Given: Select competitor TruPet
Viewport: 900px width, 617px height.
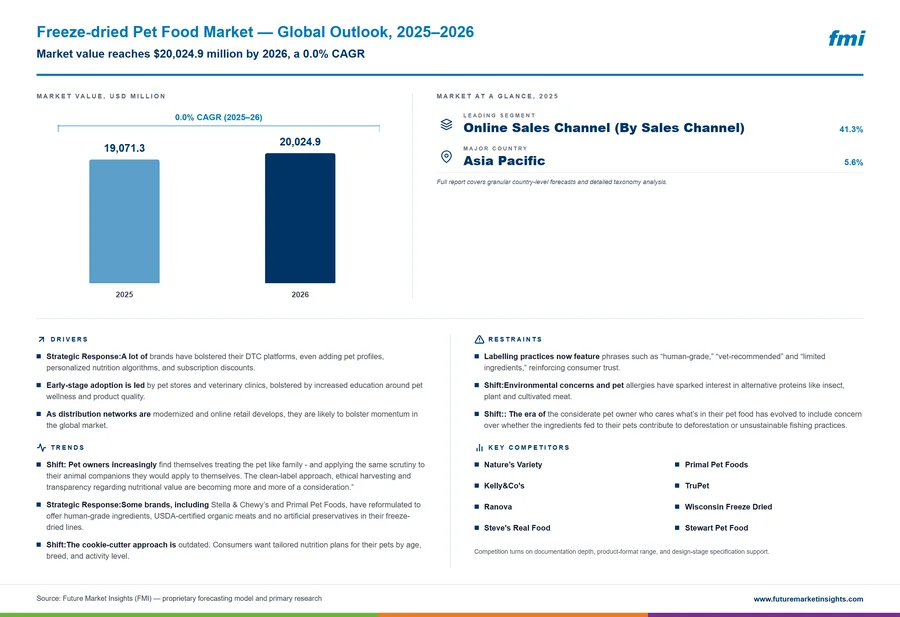Looking at the screenshot, I should click(x=697, y=486).
